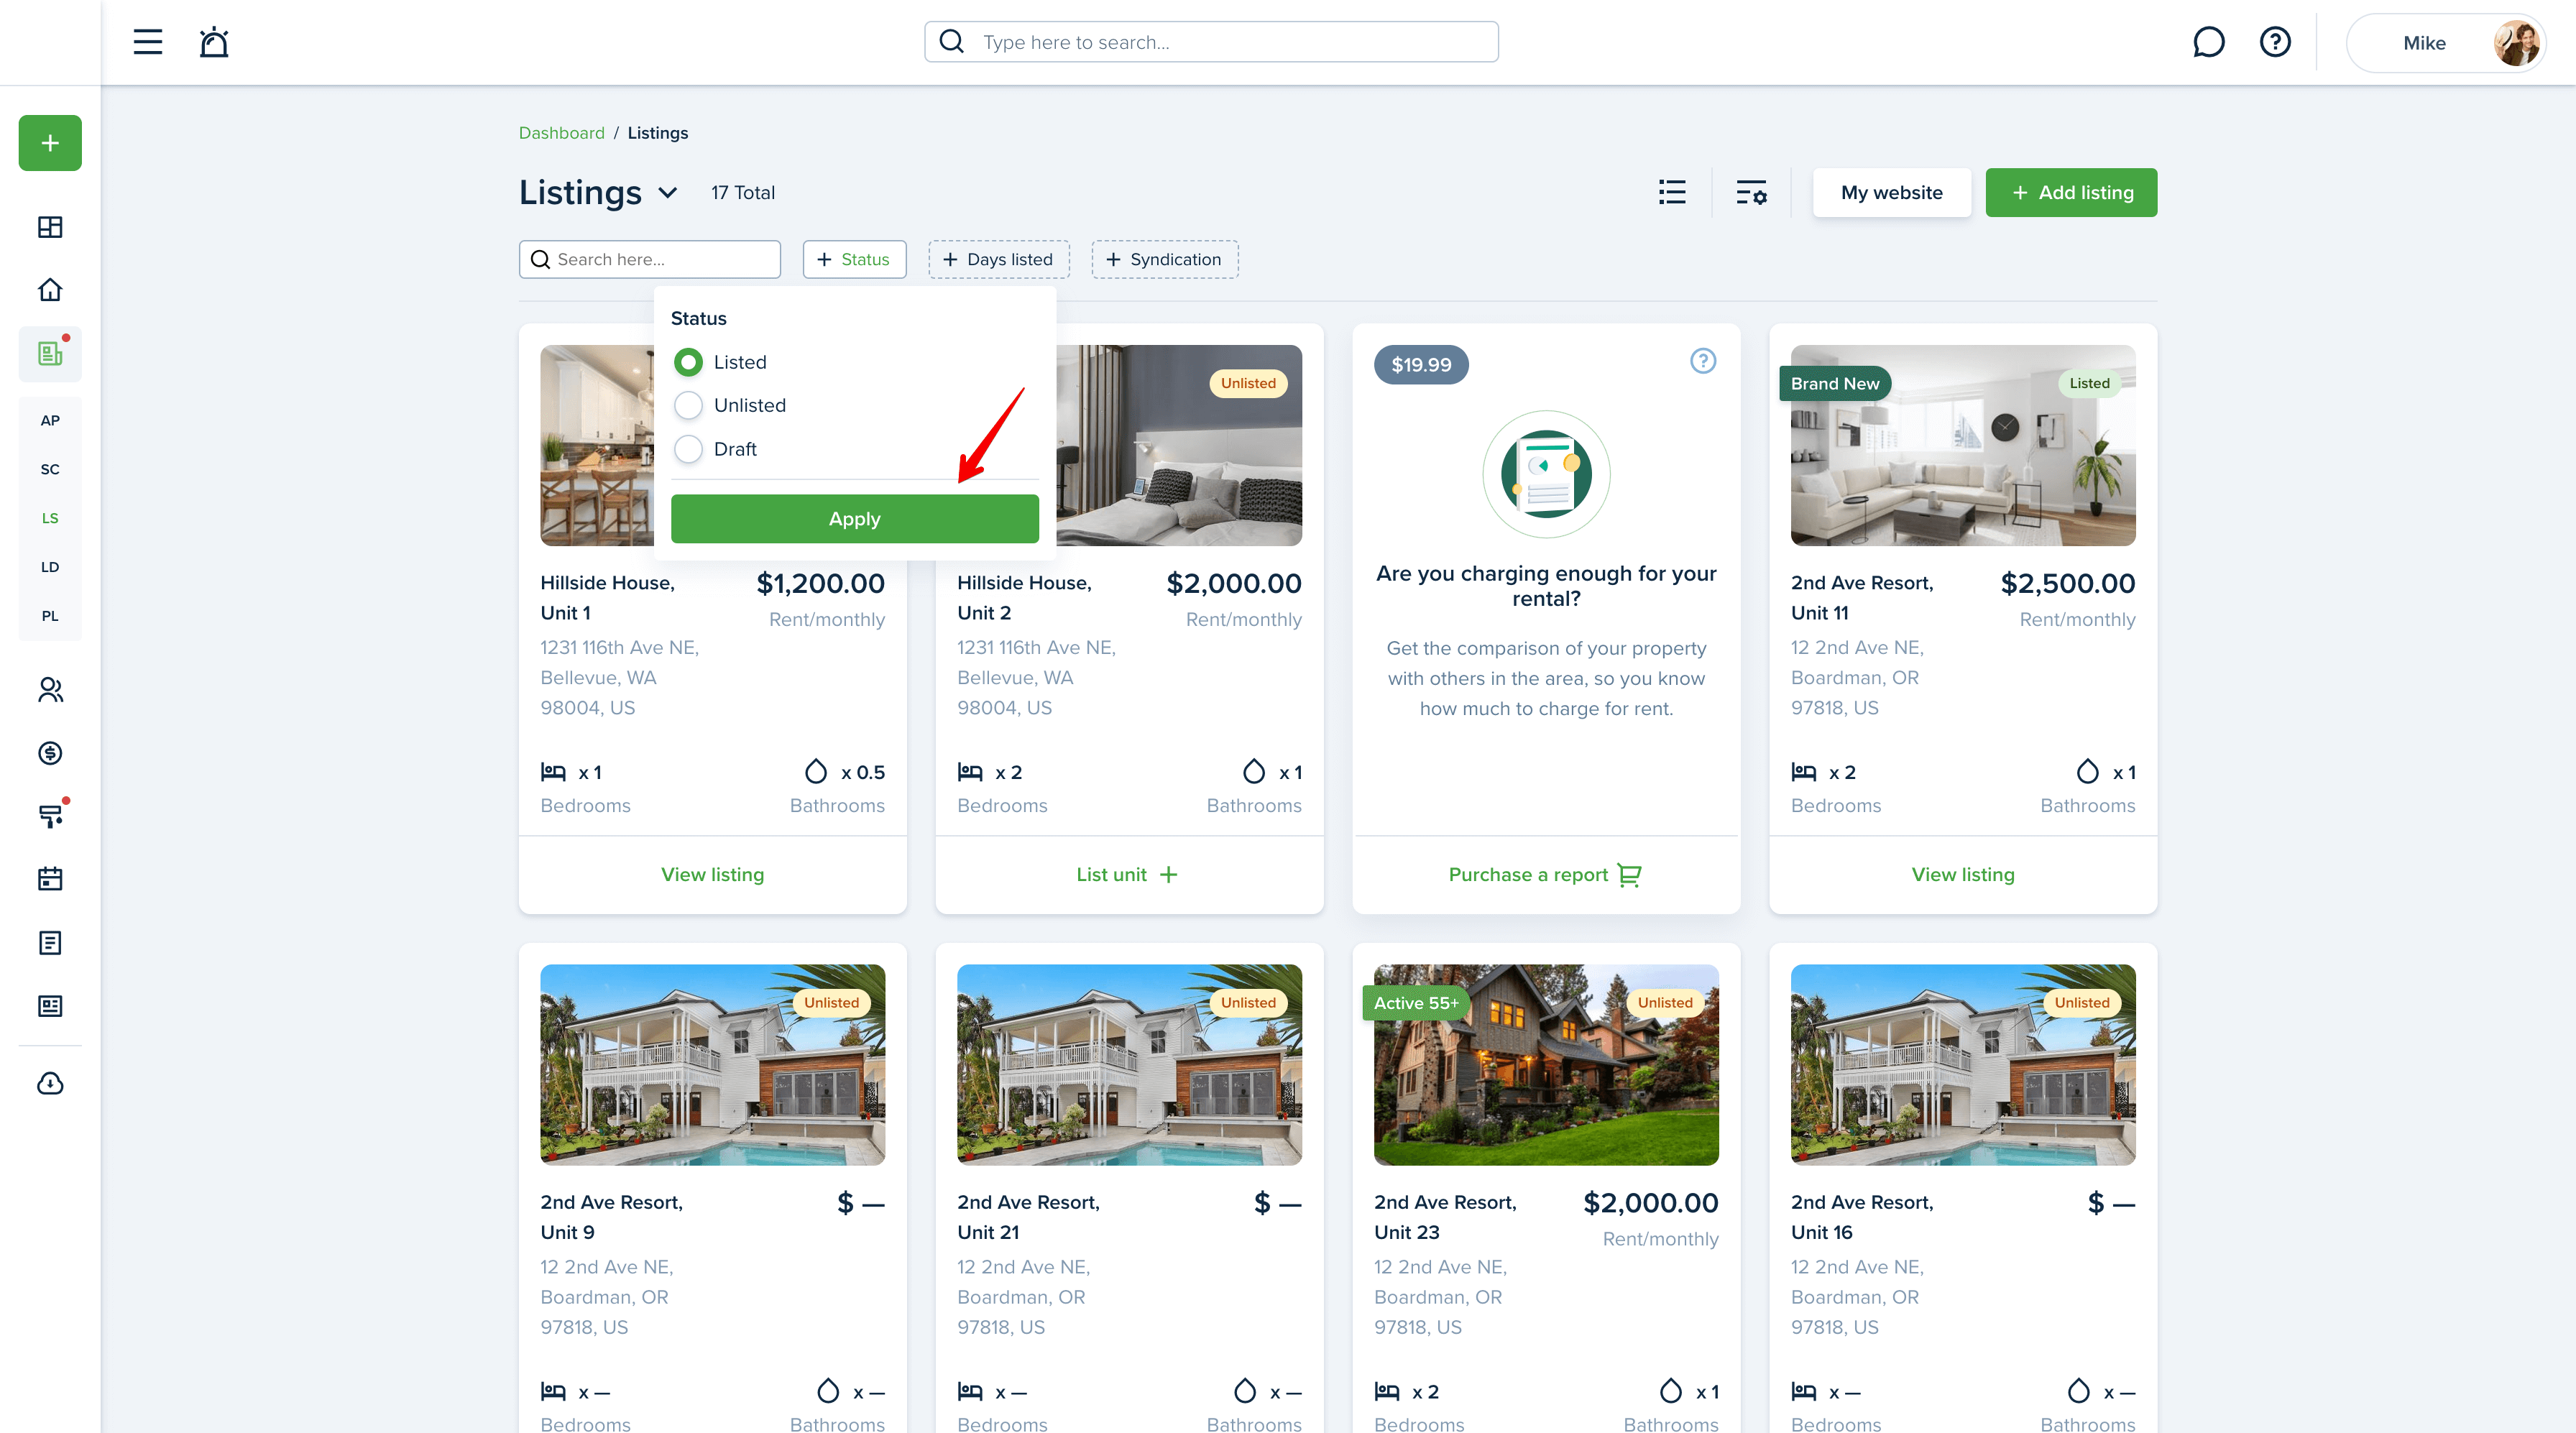2576x1433 pixels.
Task: Click the 2nd Ave Resort, Unit 23 title
Action: coord(1444,1217)
